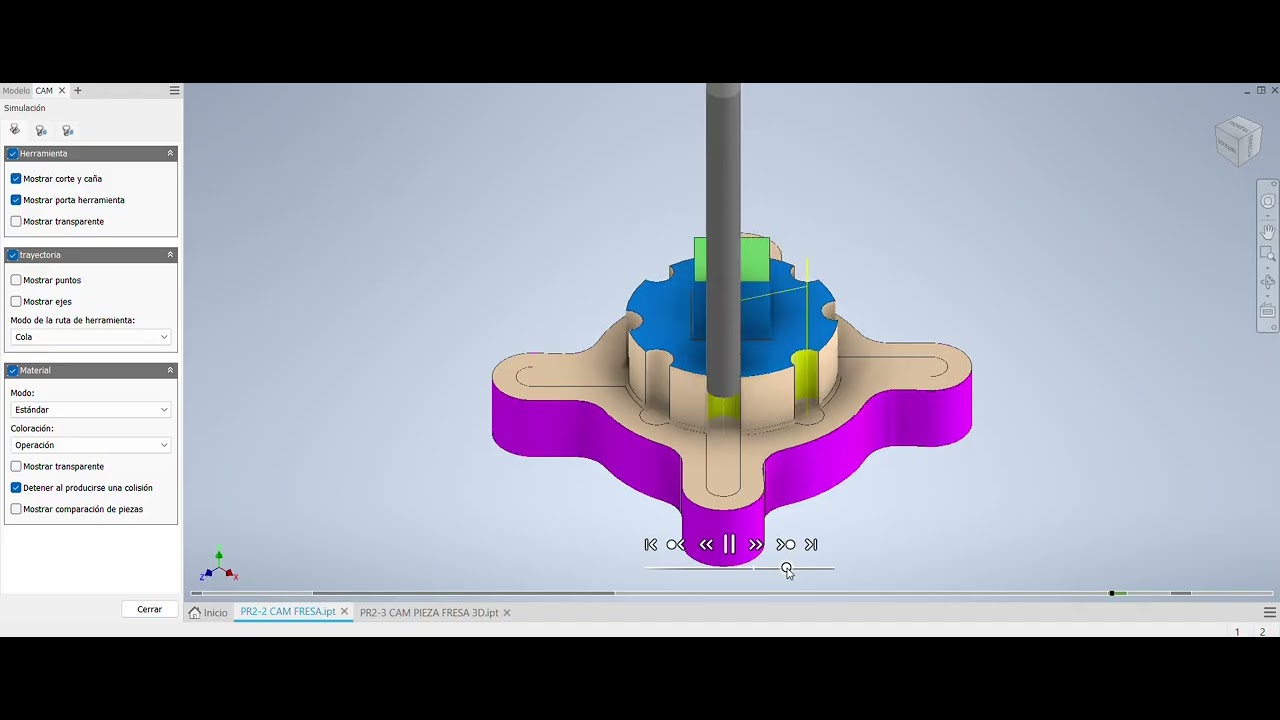Open the tool path mode dropdown Cola
Image resolution: width=1280 pixels, height=720 pixels.
[91, 337]
